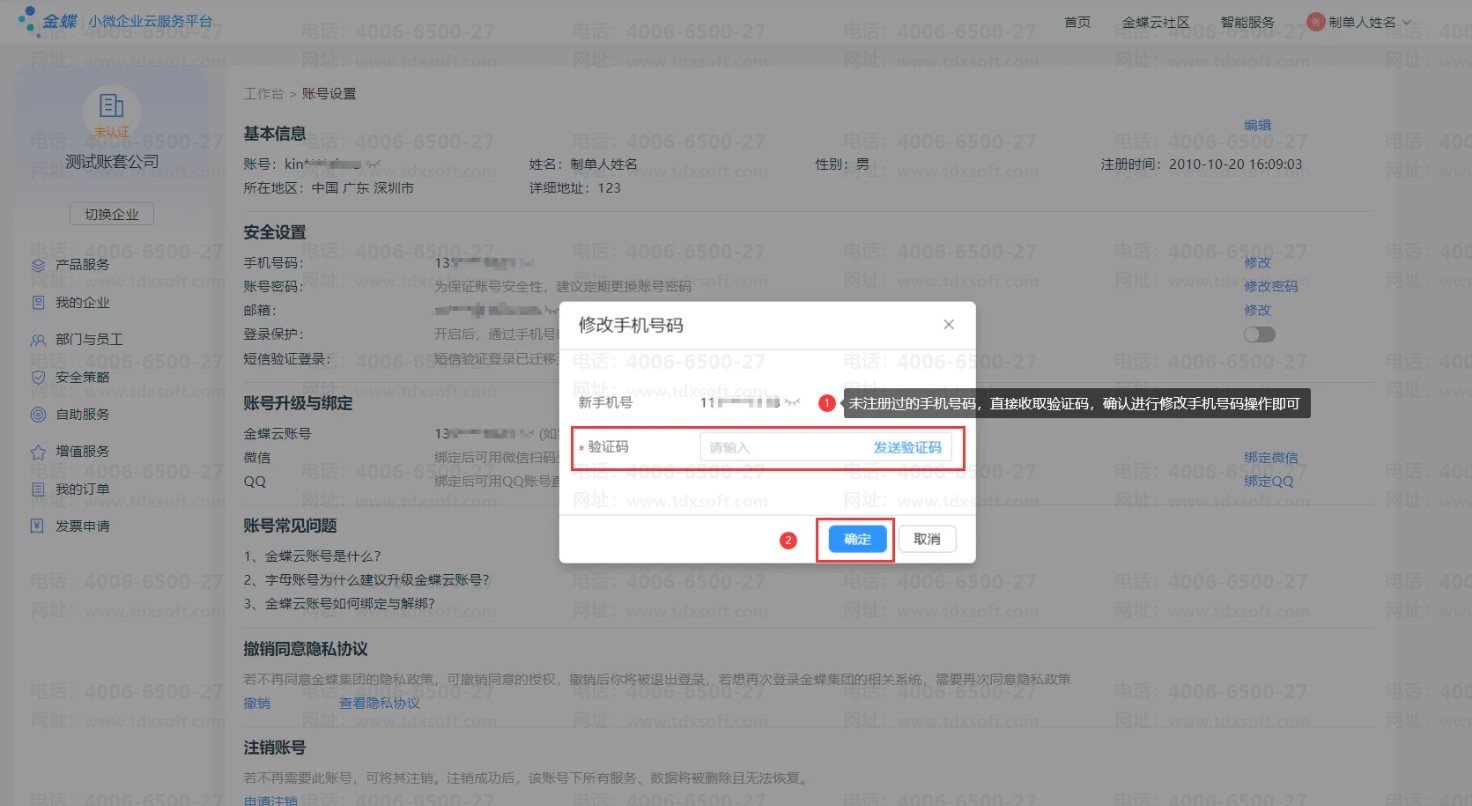Open 智能服务 in the top navigation
1472x806 pixels.
tap(1247, 22)
